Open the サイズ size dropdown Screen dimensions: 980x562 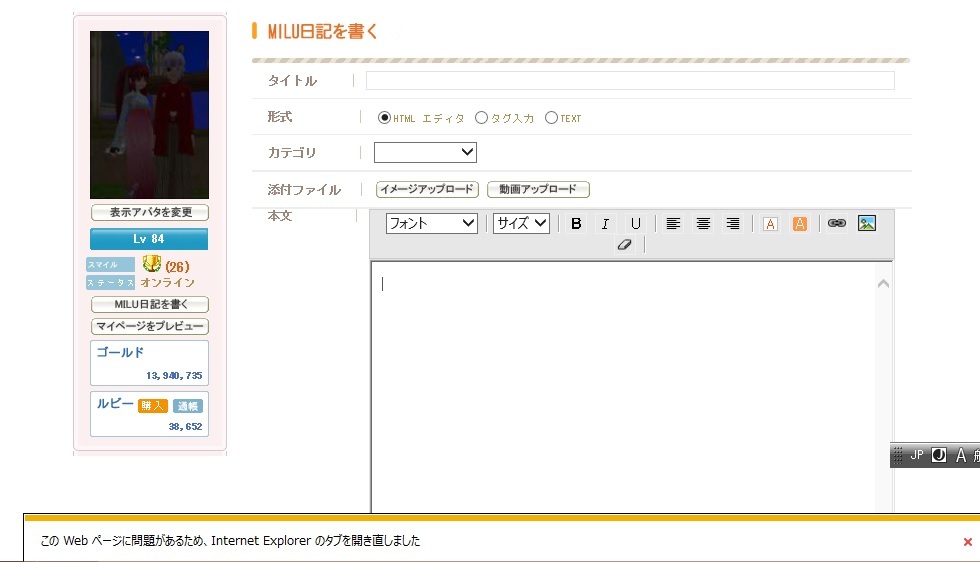521,223
